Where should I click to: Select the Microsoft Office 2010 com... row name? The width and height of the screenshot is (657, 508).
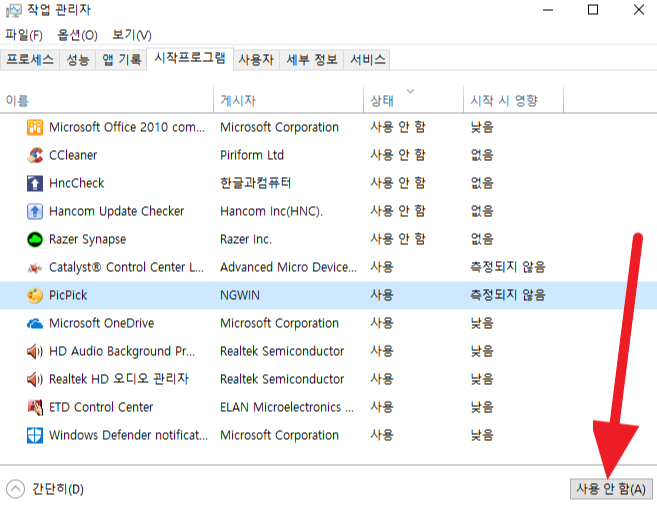pyautogui.click(x=127, y=127)
